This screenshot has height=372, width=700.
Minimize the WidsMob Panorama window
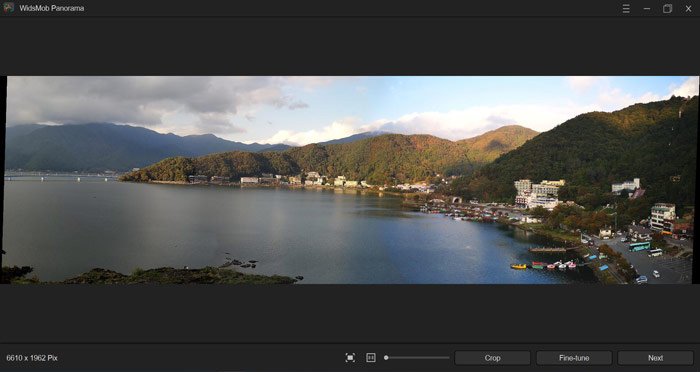click(x=646, y=8)
